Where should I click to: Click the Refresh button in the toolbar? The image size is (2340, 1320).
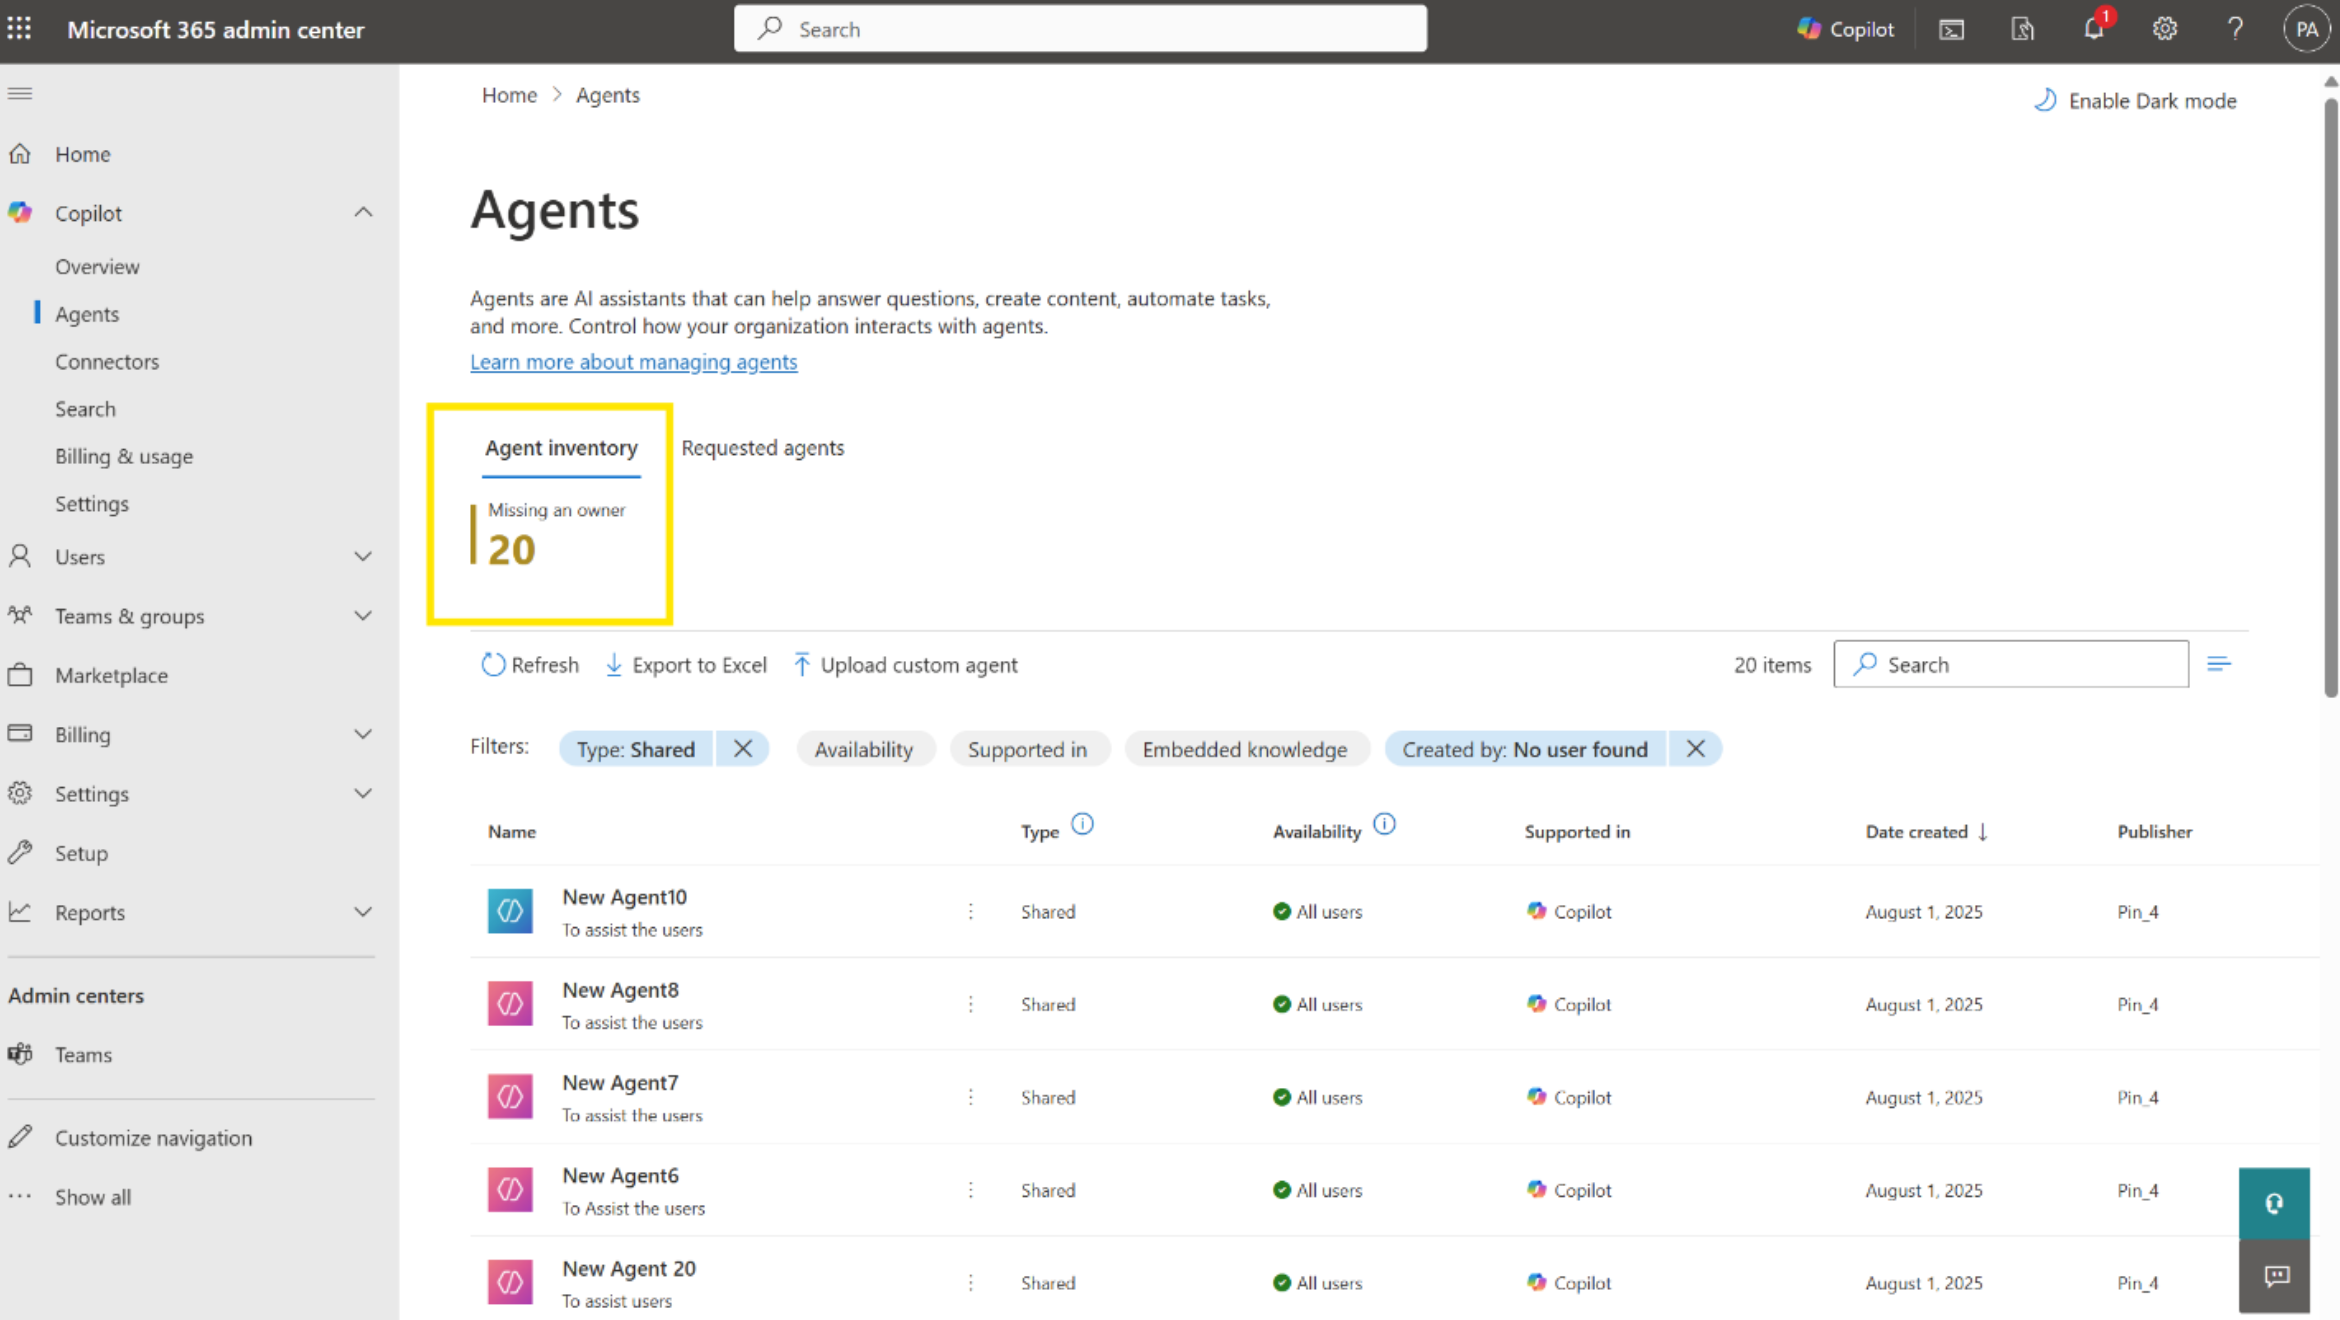click(x=530, y=665)
